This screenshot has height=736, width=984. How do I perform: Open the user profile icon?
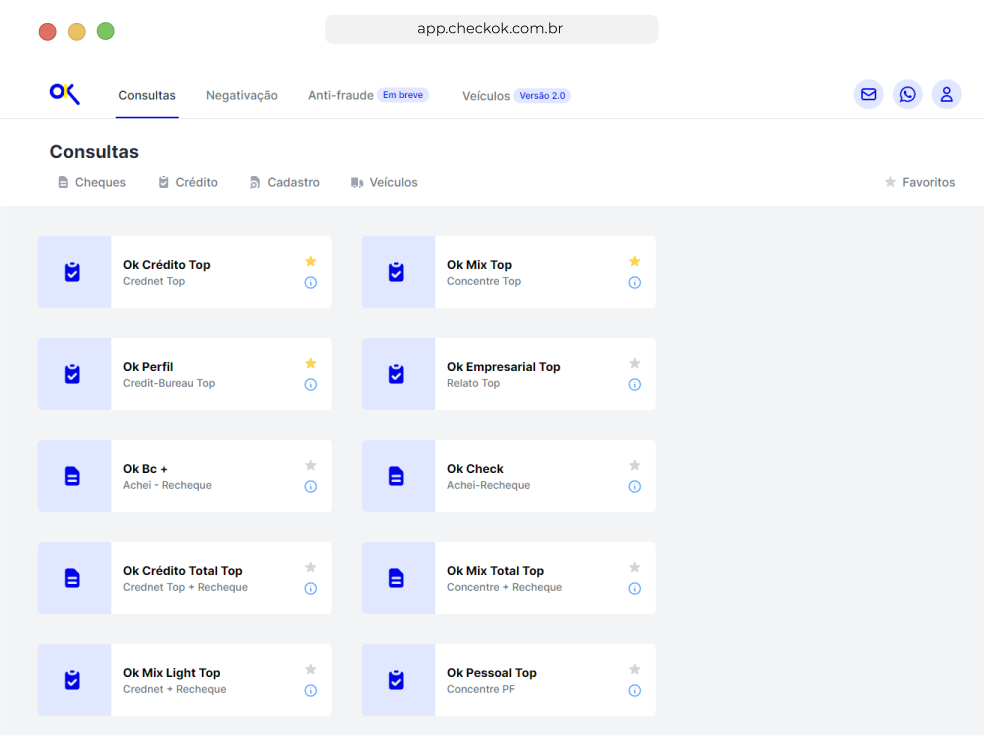tap(946, 95)
